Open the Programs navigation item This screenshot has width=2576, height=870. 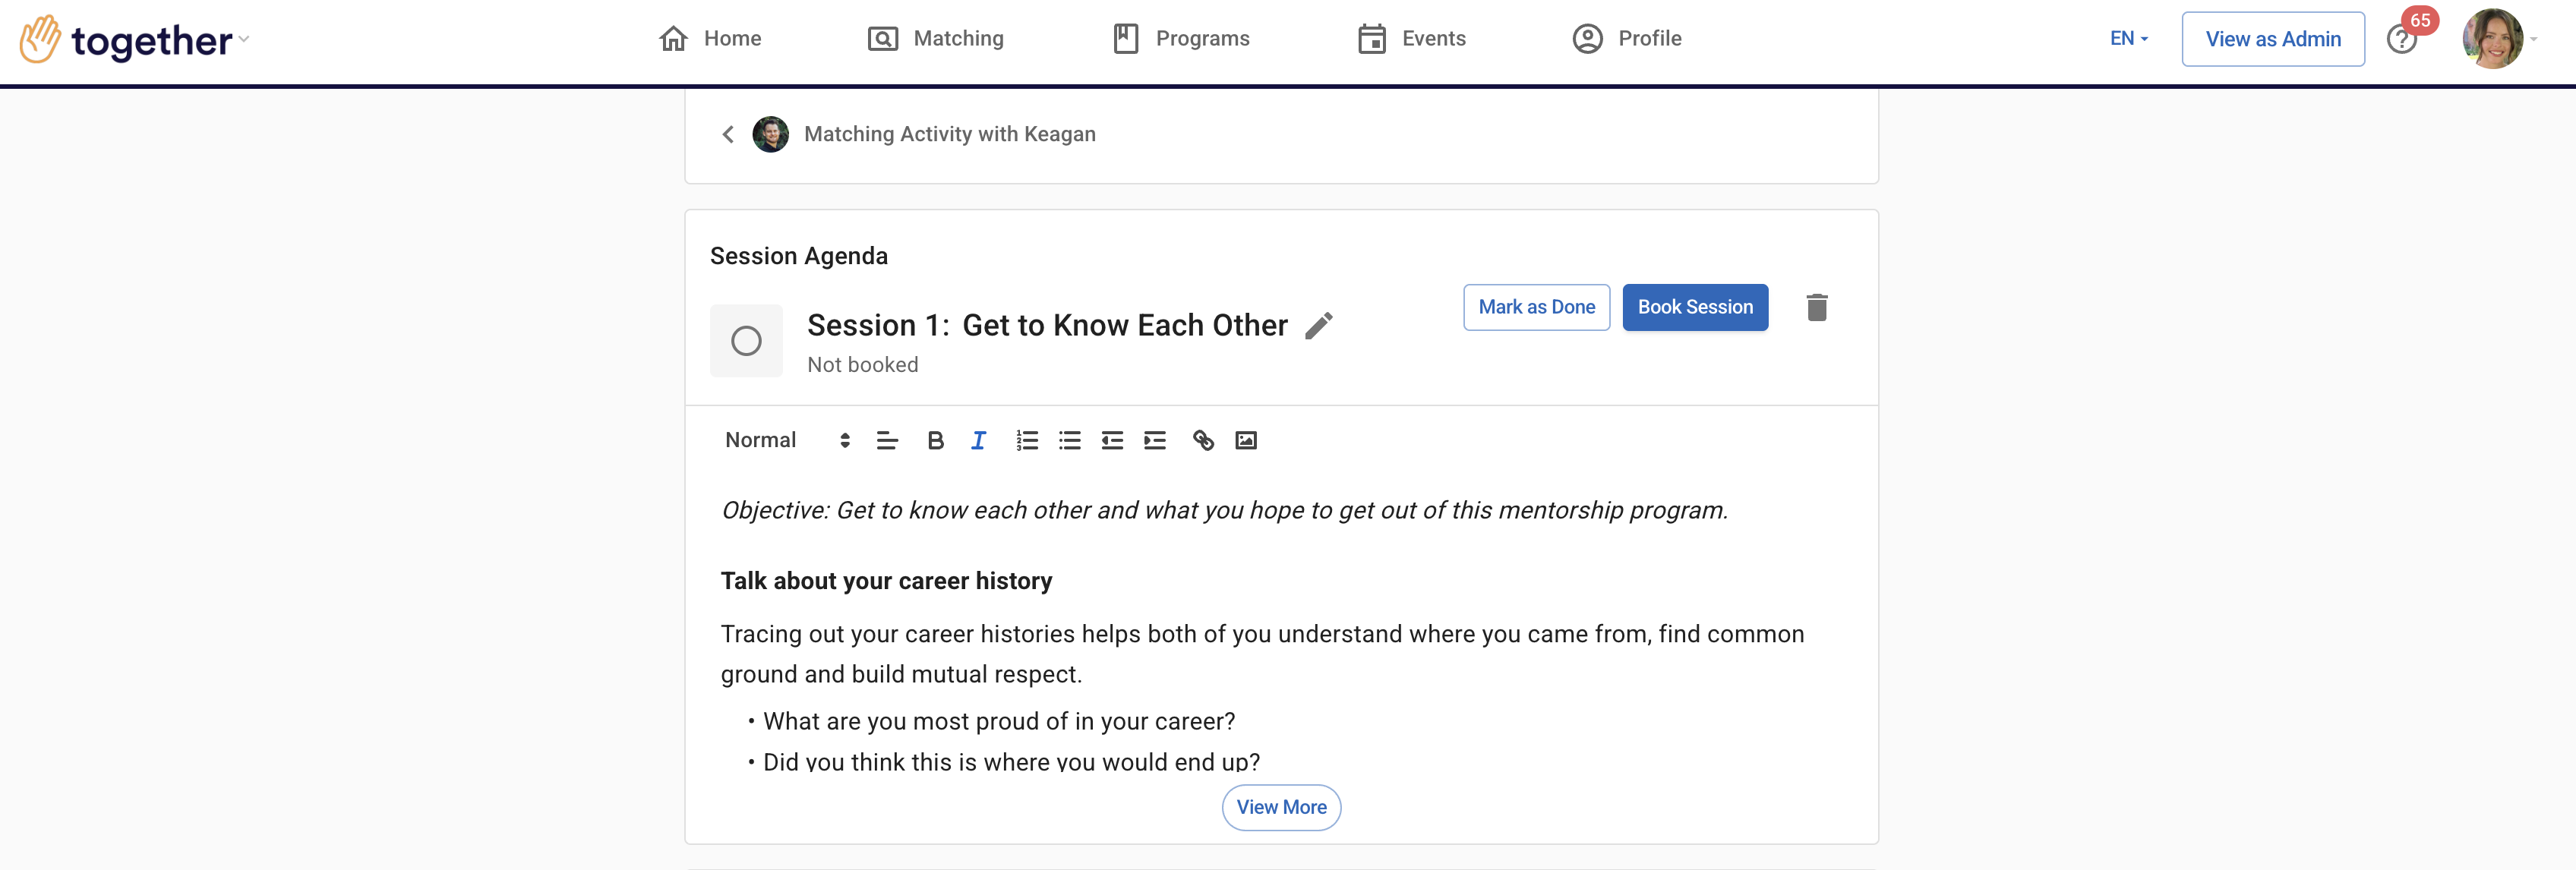(x=1181, y=39)
